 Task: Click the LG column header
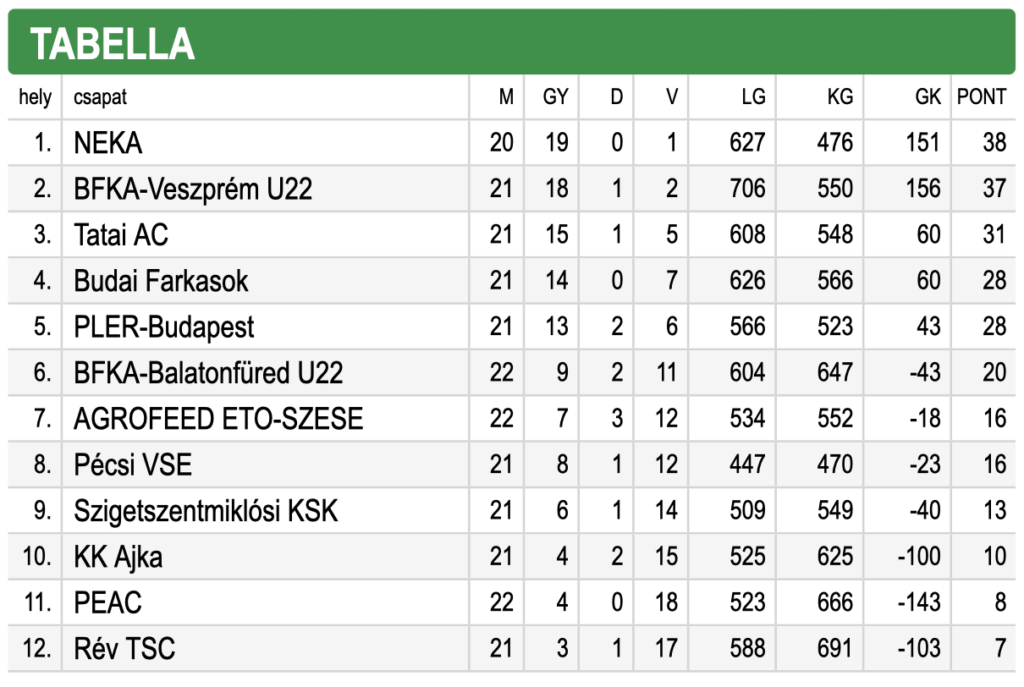(753, 97)
